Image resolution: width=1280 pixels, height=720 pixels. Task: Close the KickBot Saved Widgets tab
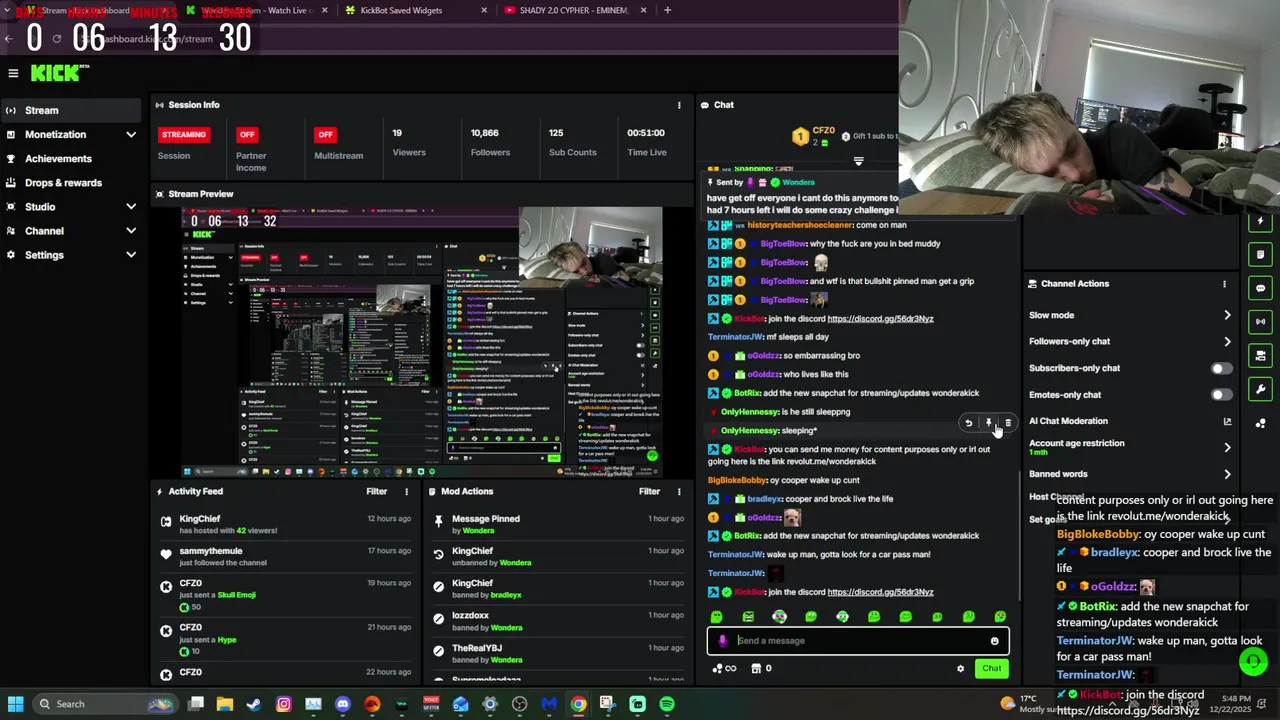click(484, 10)
